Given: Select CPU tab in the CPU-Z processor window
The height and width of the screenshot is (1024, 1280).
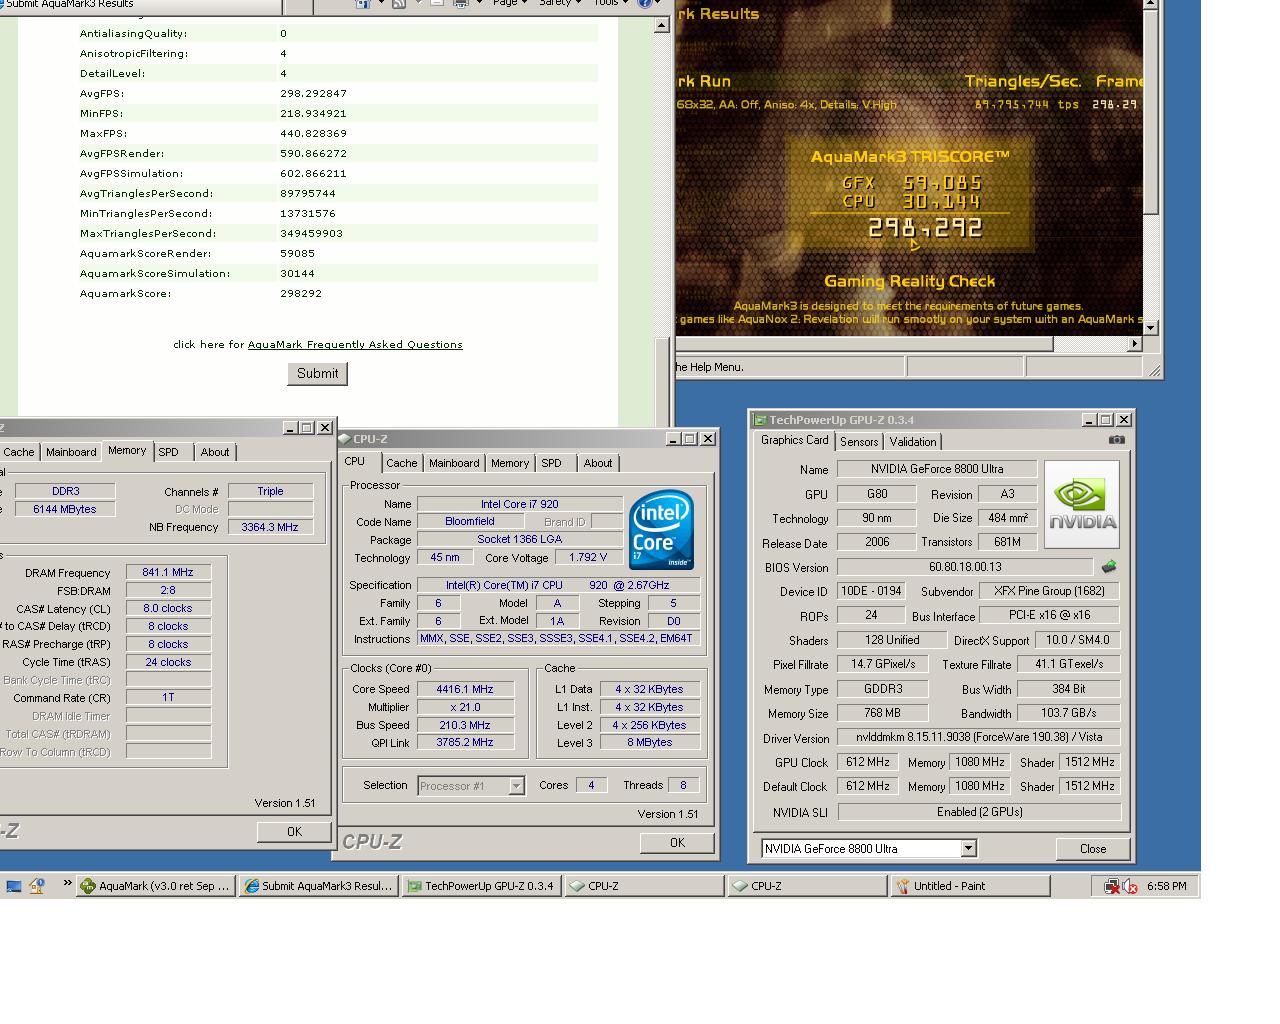Looking at the screenshot, I should pyautogui.click(x=355, y=461).
